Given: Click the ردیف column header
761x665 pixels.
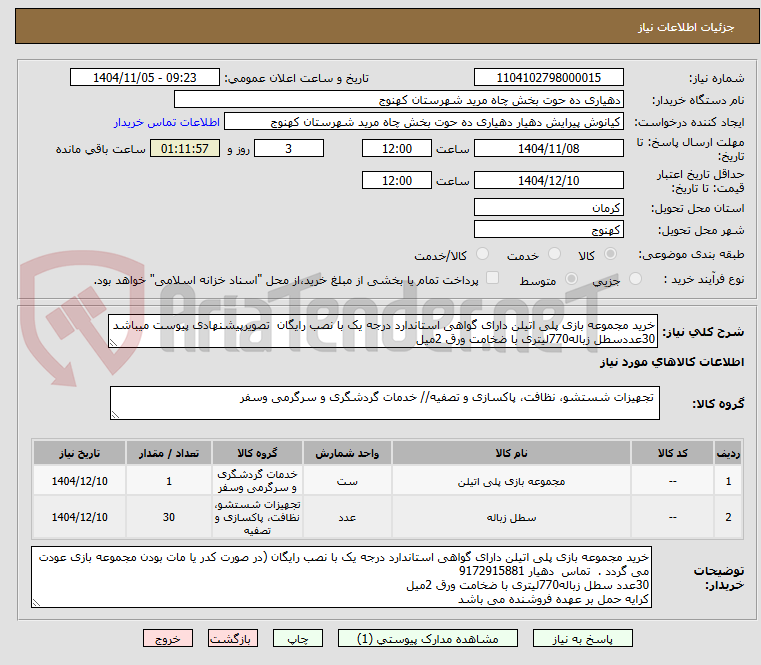Looking at the screenshot, I should click(728, 453).
